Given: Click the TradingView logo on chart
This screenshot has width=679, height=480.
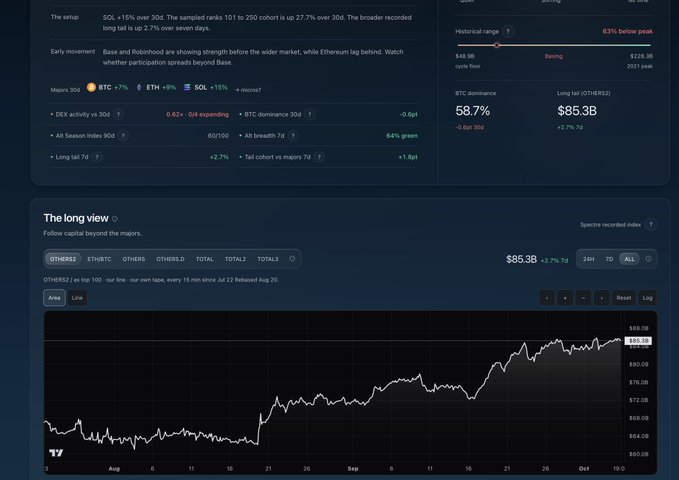Looking at the screenshot, I should pyautogui.click(x=56, y=453).
